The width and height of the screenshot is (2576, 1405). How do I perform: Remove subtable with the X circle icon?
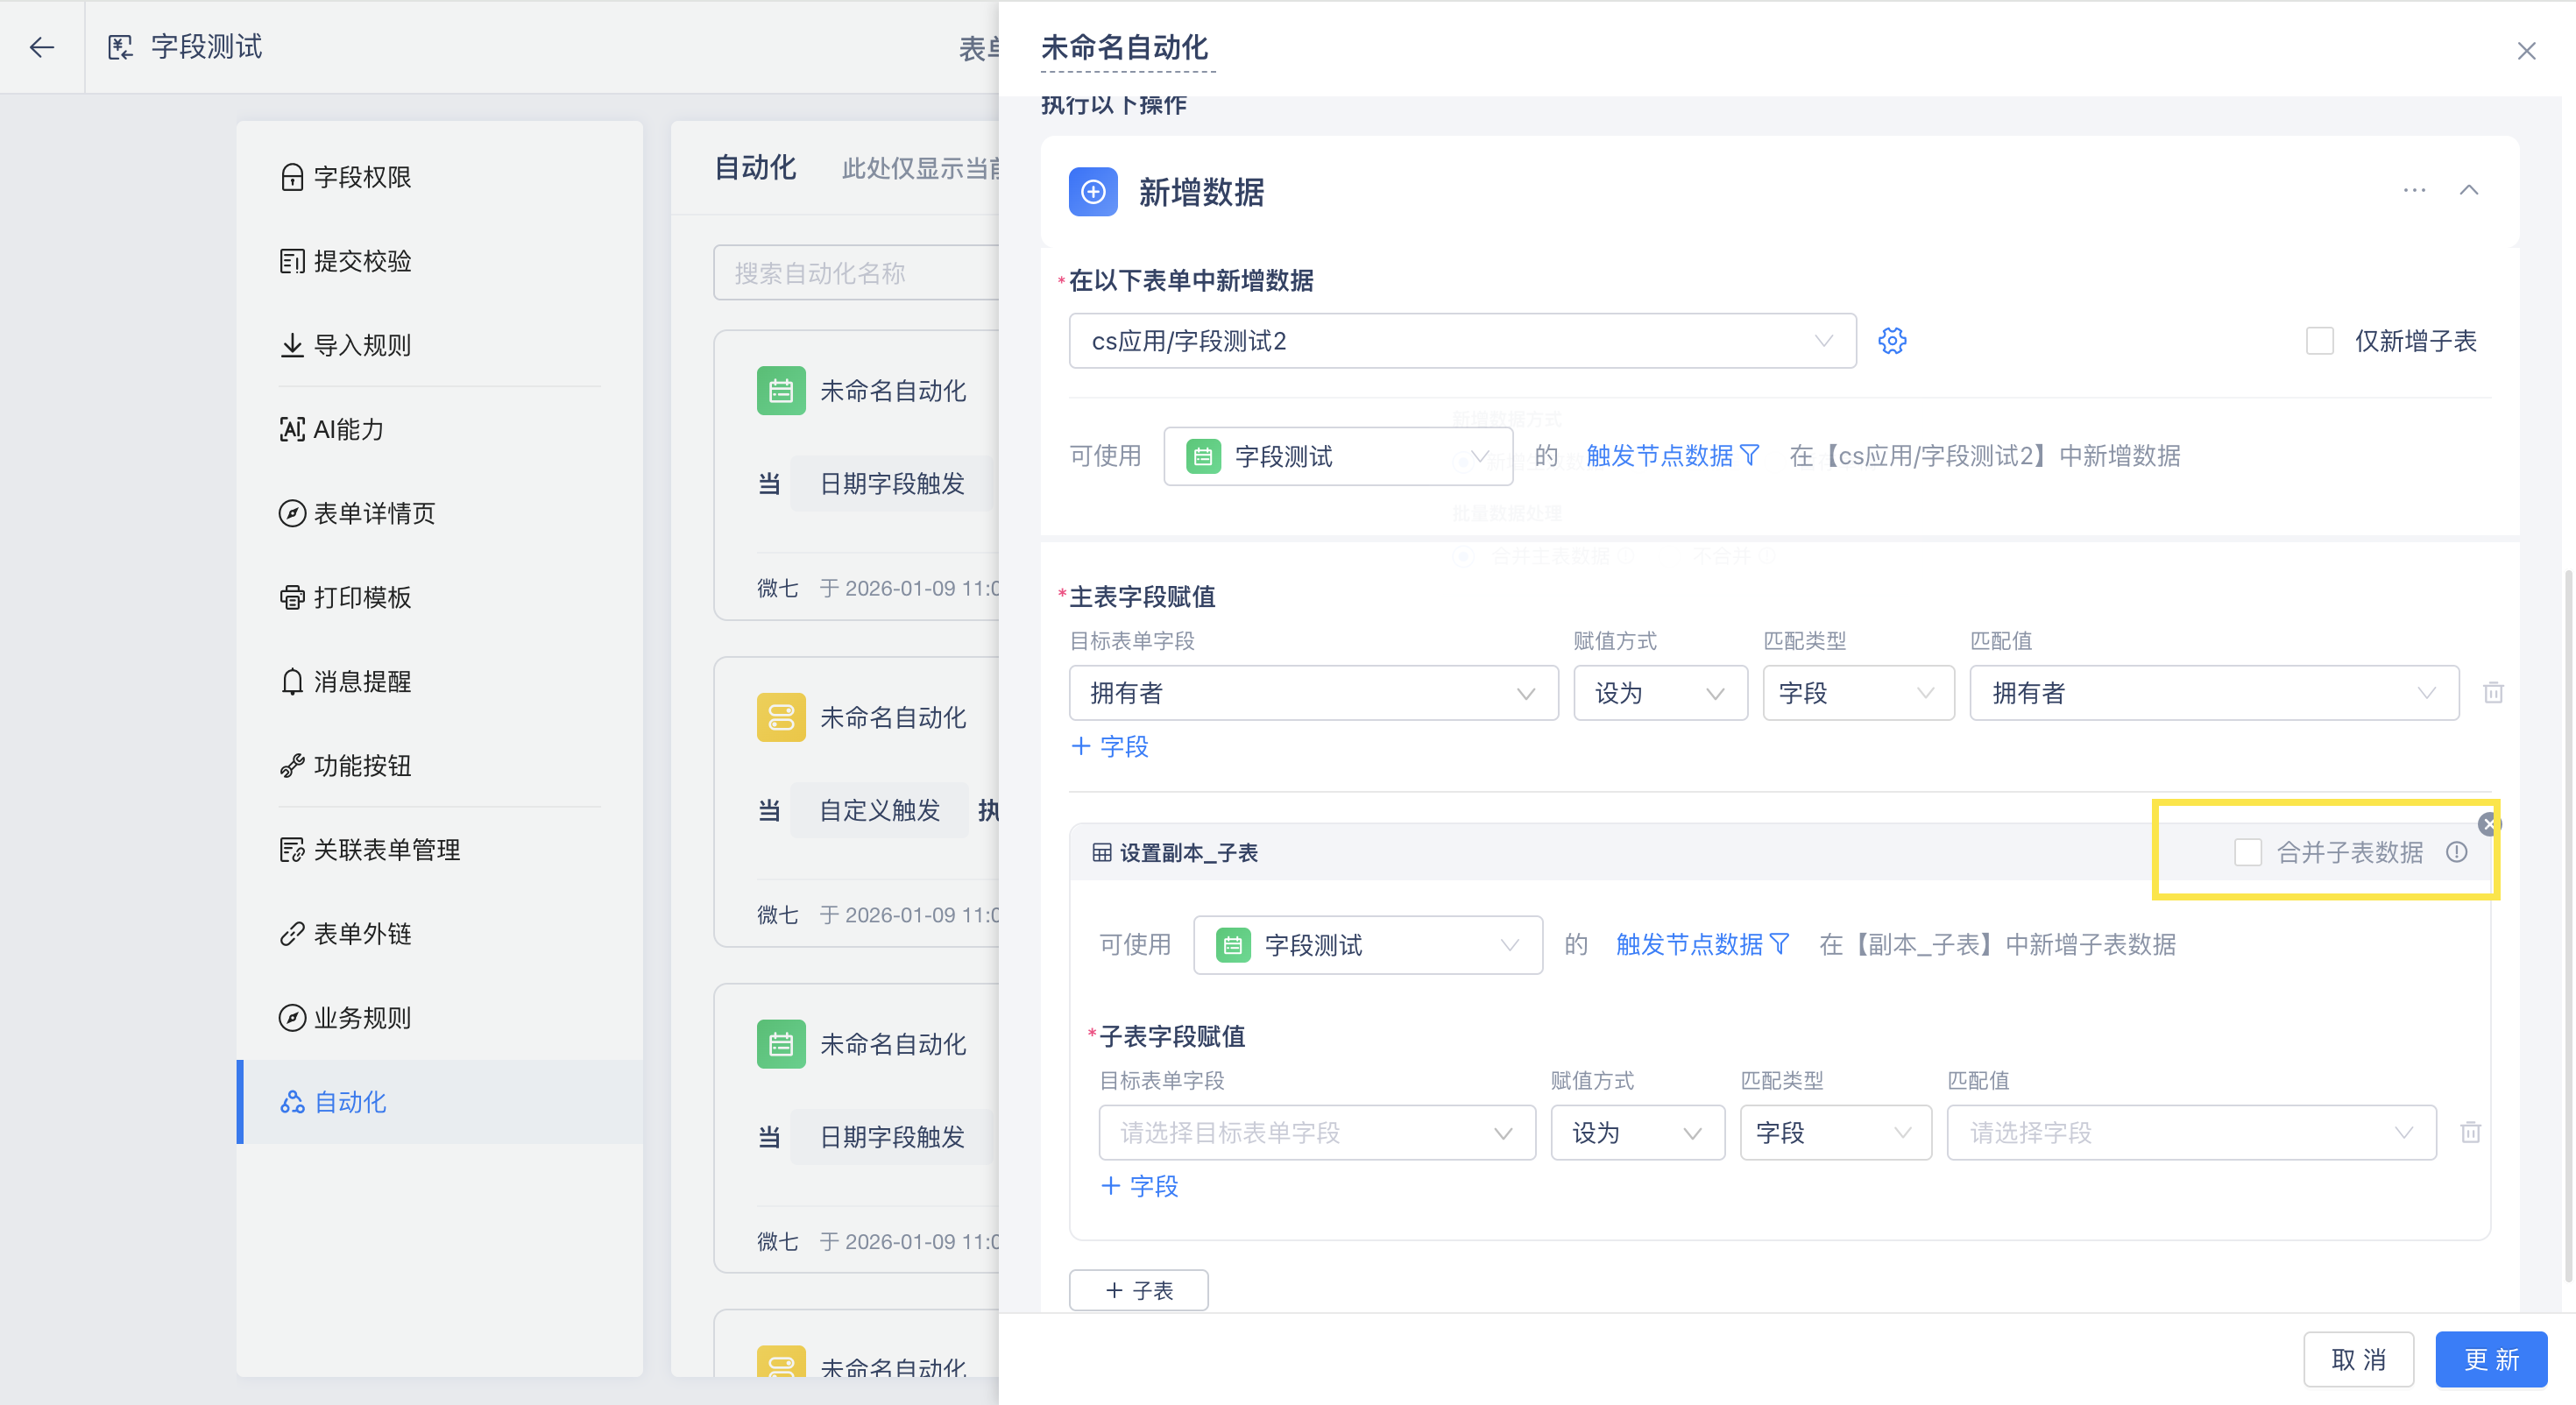pos(2488,824)
